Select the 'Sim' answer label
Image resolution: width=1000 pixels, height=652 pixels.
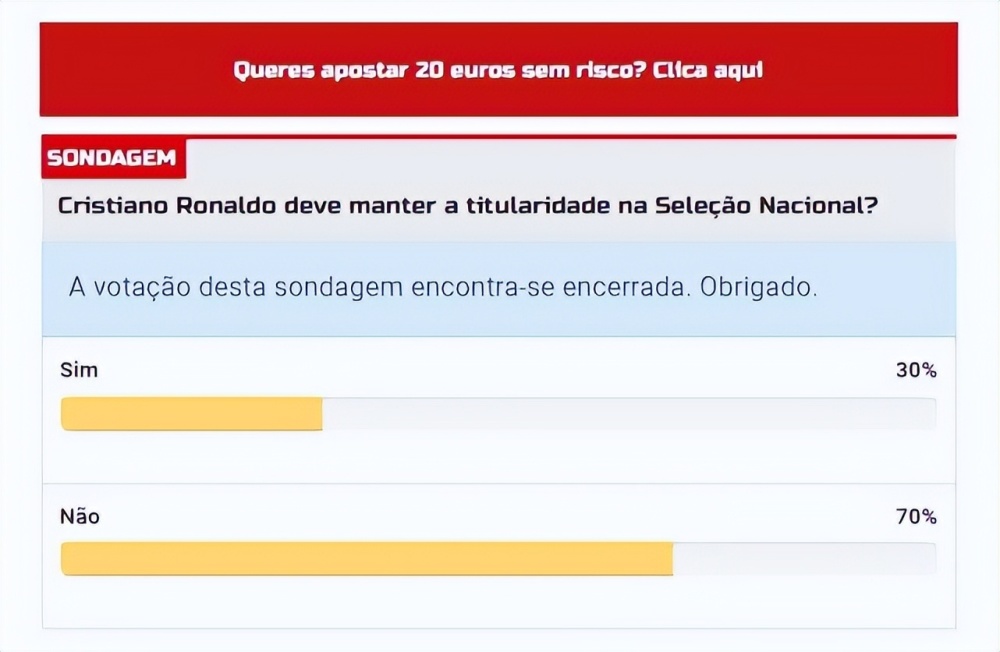pos(79,370)
